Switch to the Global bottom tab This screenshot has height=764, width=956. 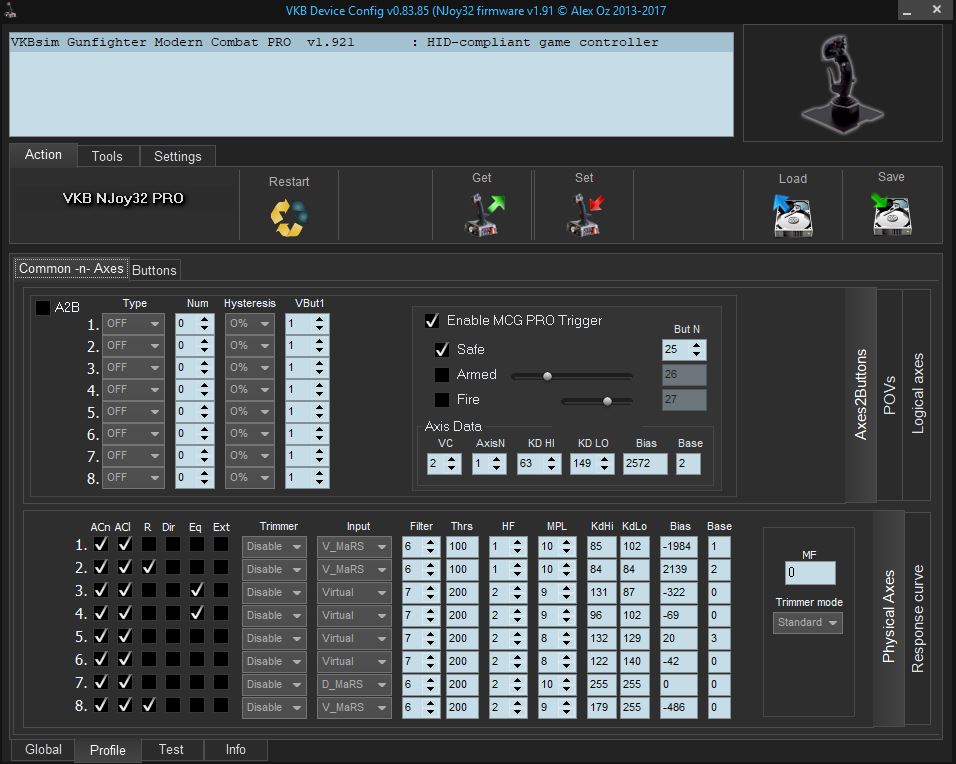[x=43, y=750]
